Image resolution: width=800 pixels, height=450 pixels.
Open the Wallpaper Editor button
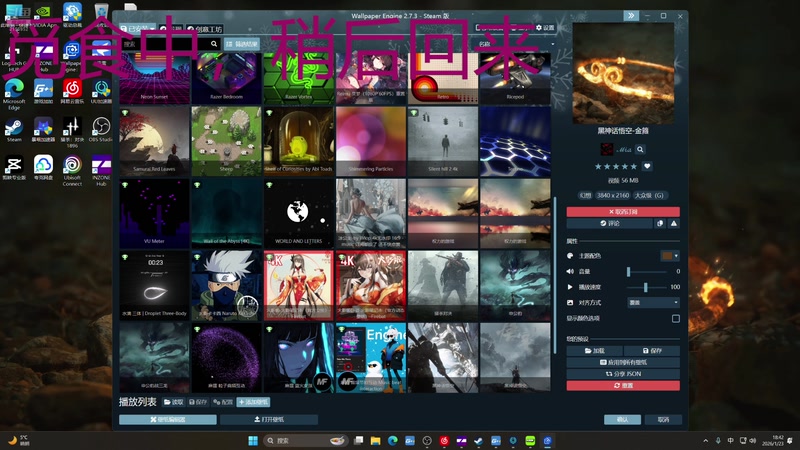(x=168, y=419)
